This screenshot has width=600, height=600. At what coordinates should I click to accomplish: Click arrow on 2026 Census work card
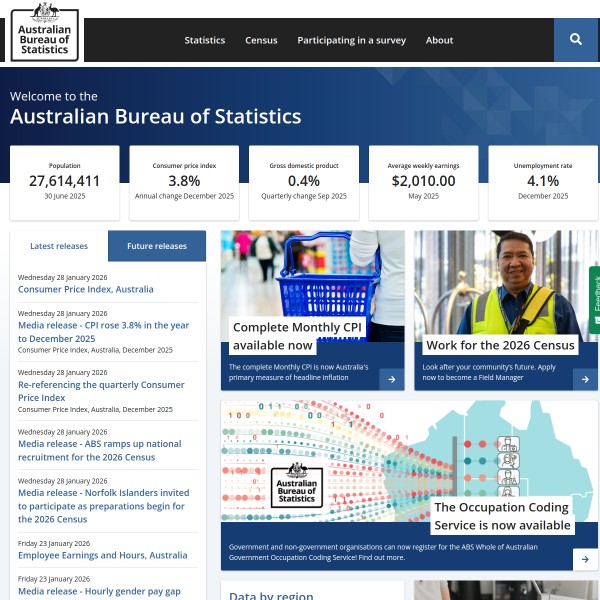(x=585, y=379)
